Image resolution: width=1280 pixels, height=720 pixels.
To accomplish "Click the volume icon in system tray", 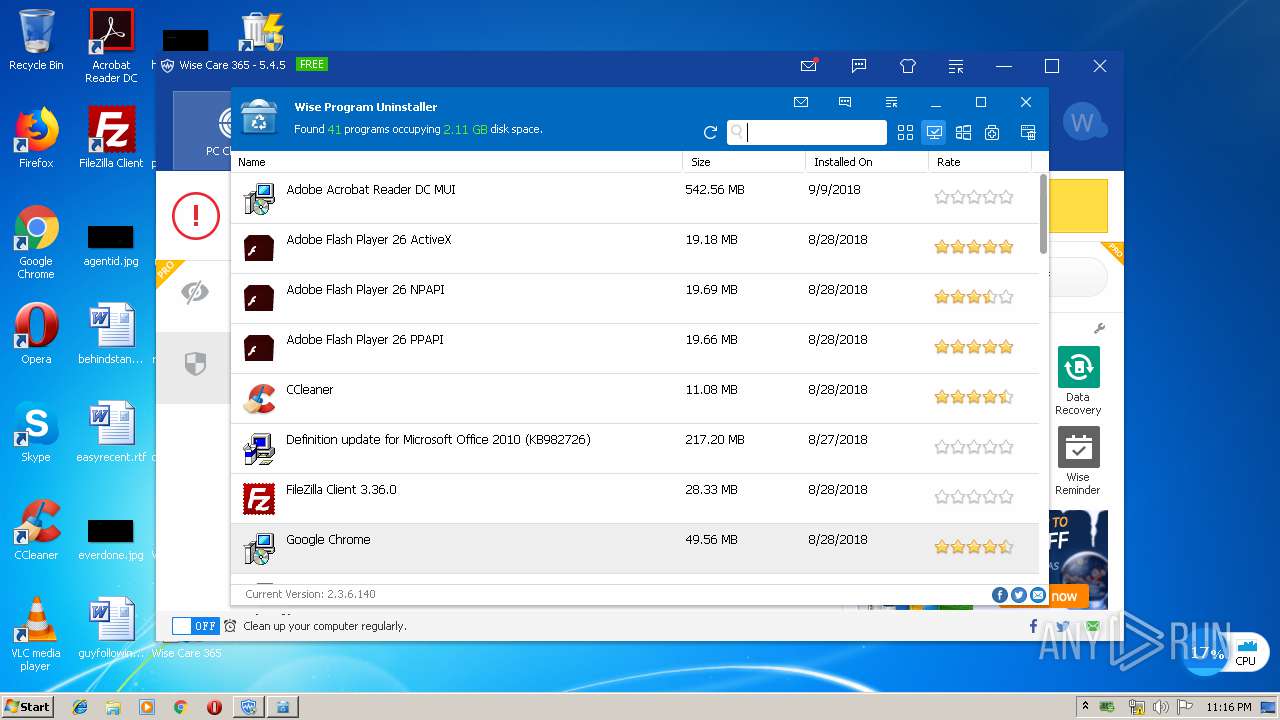I will tap(1161, 706).
